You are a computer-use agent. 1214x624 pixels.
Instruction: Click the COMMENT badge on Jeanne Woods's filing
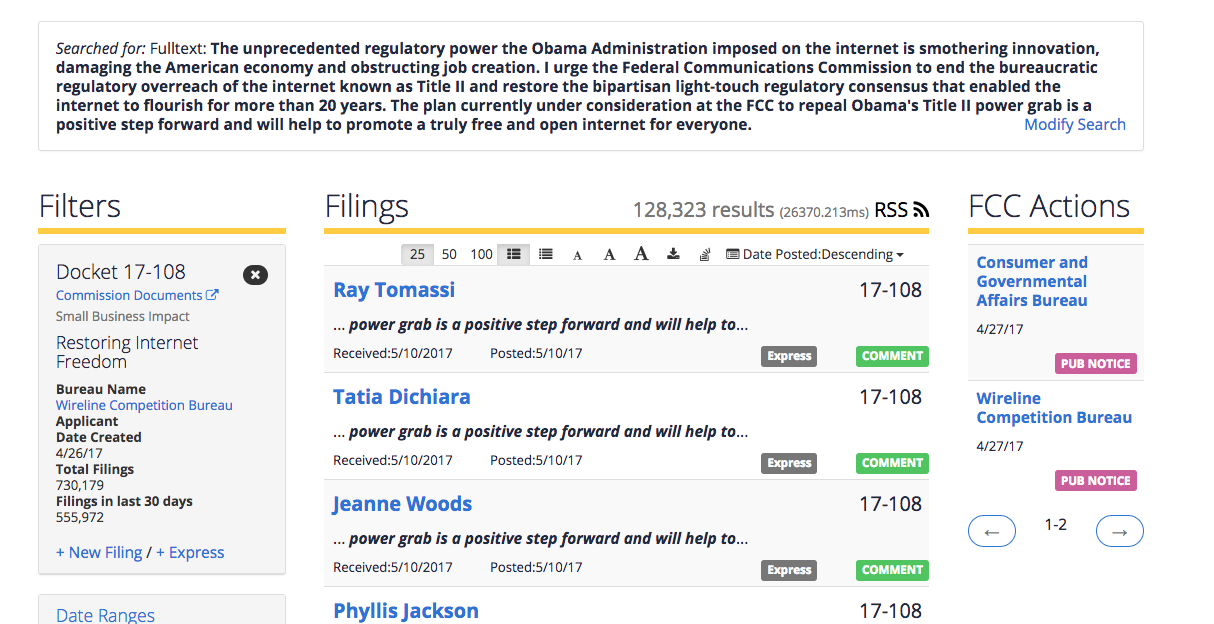892,570
